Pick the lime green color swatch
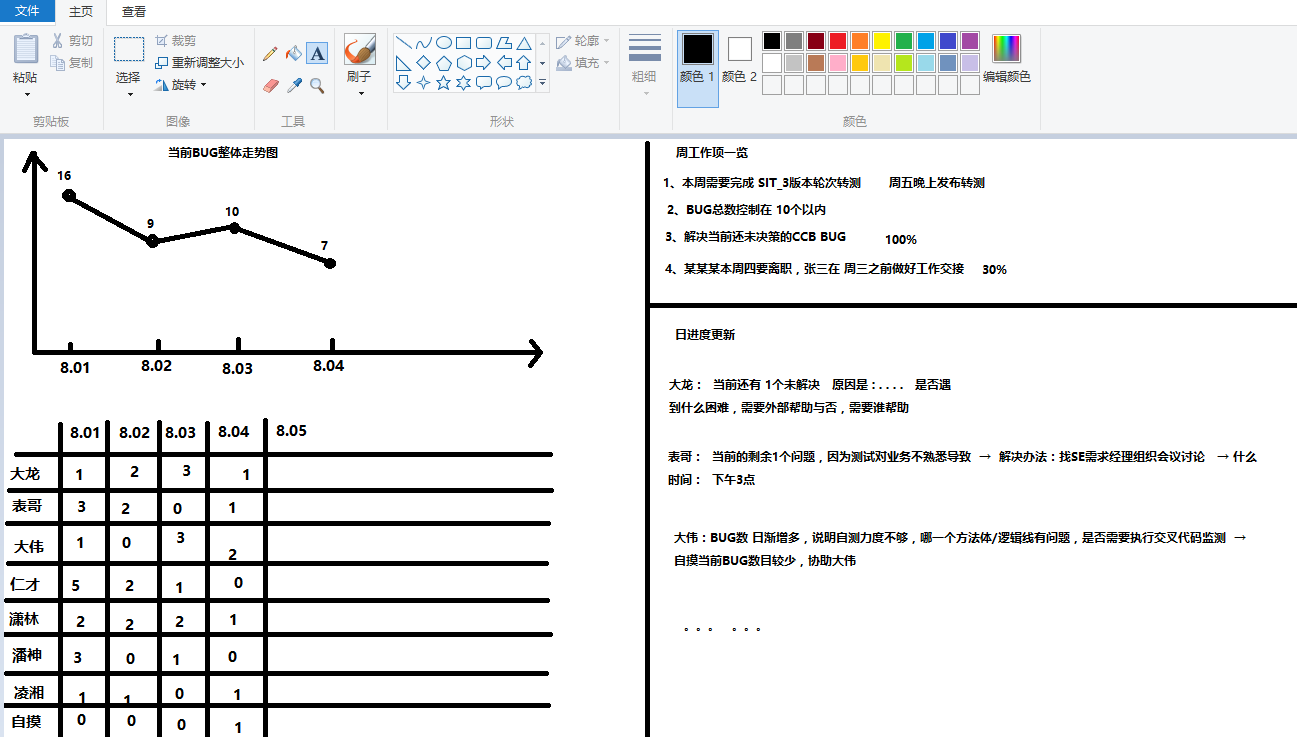The image size is (1297, 737). (x=904, y=63)
